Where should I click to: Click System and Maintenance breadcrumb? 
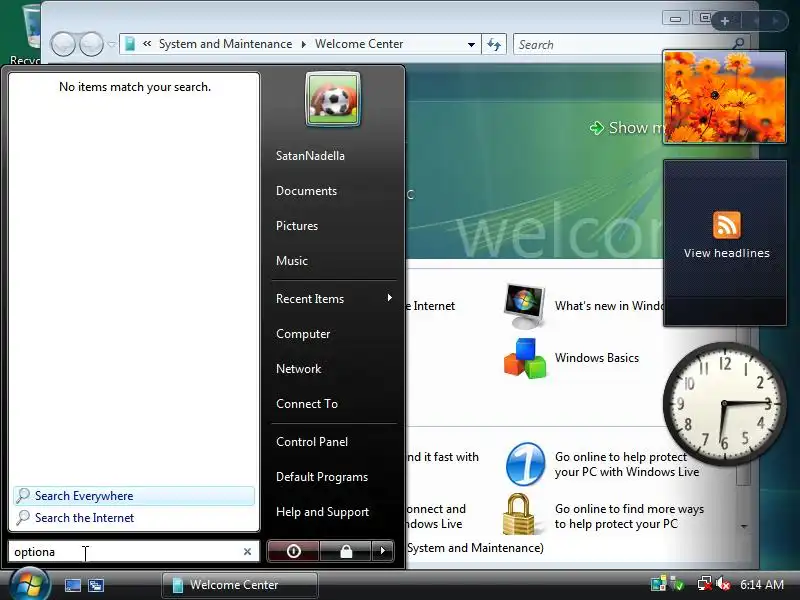point(226,44)
